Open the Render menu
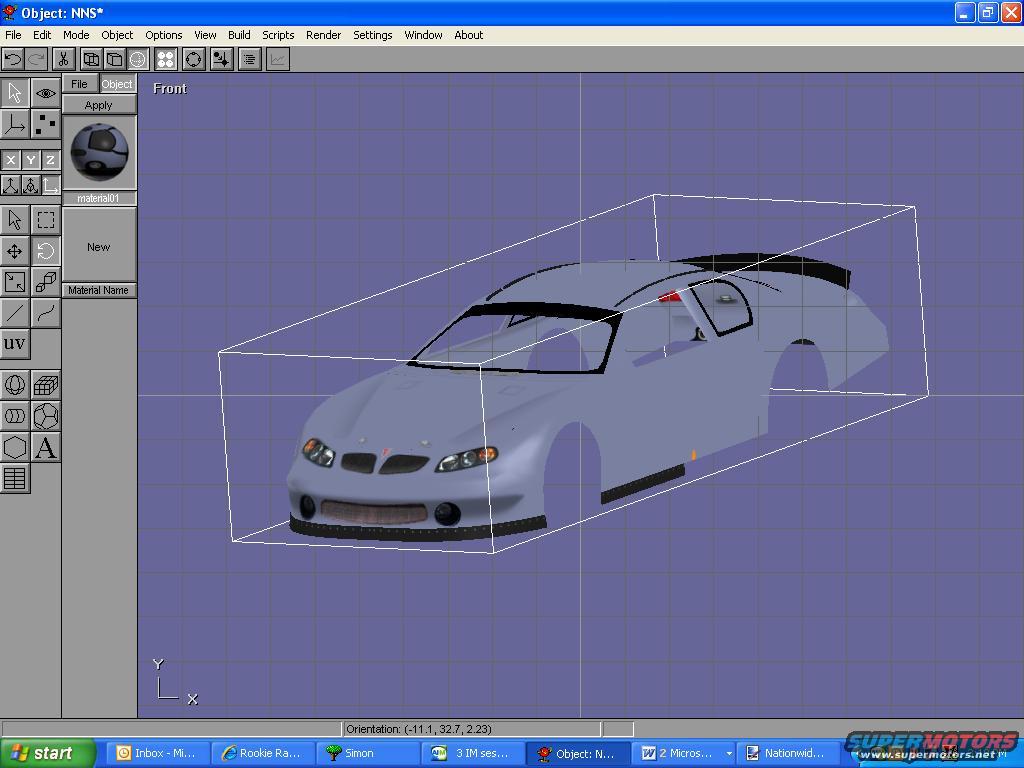 (x=323, y=35)
